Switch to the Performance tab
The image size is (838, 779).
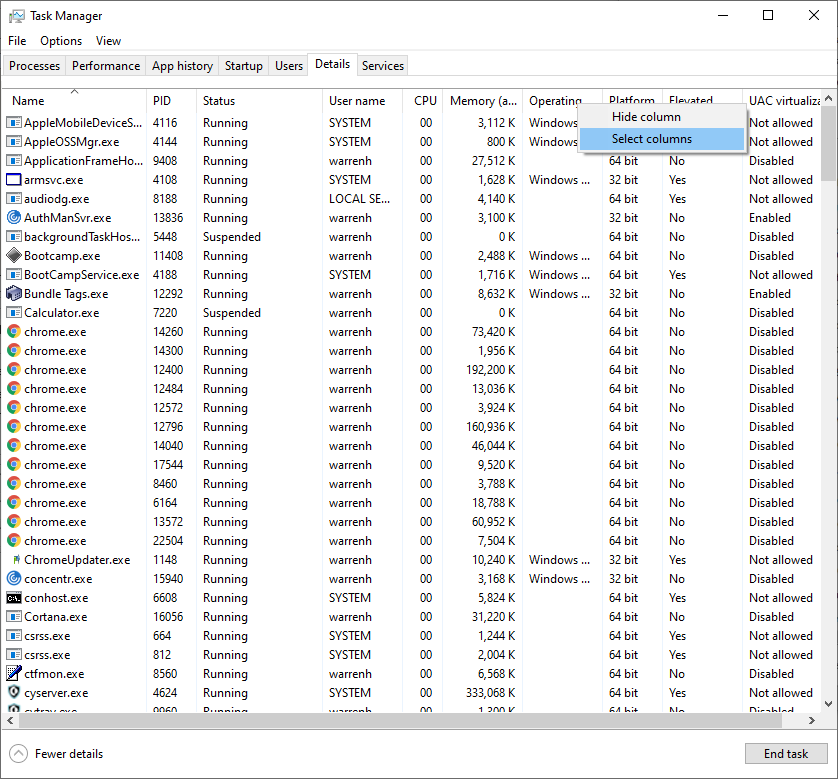(x=105, y=65)
